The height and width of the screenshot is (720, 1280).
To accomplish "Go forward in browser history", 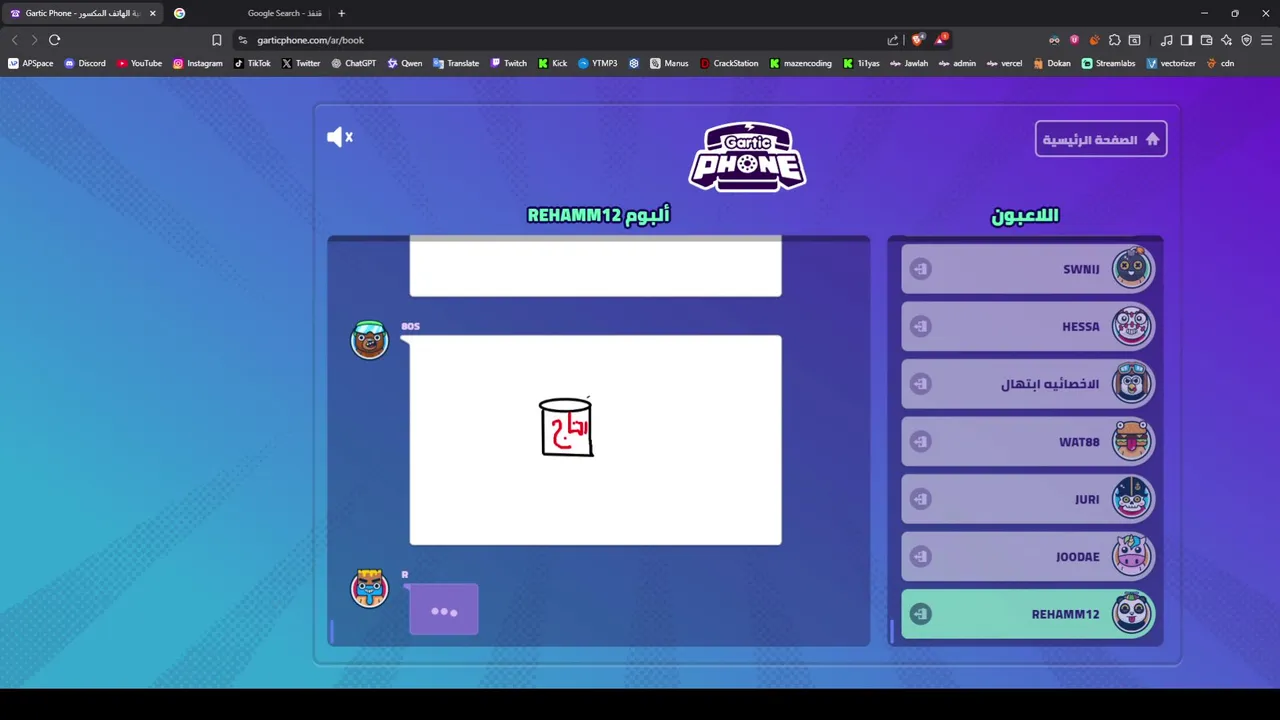I will (x=34, y=40).
